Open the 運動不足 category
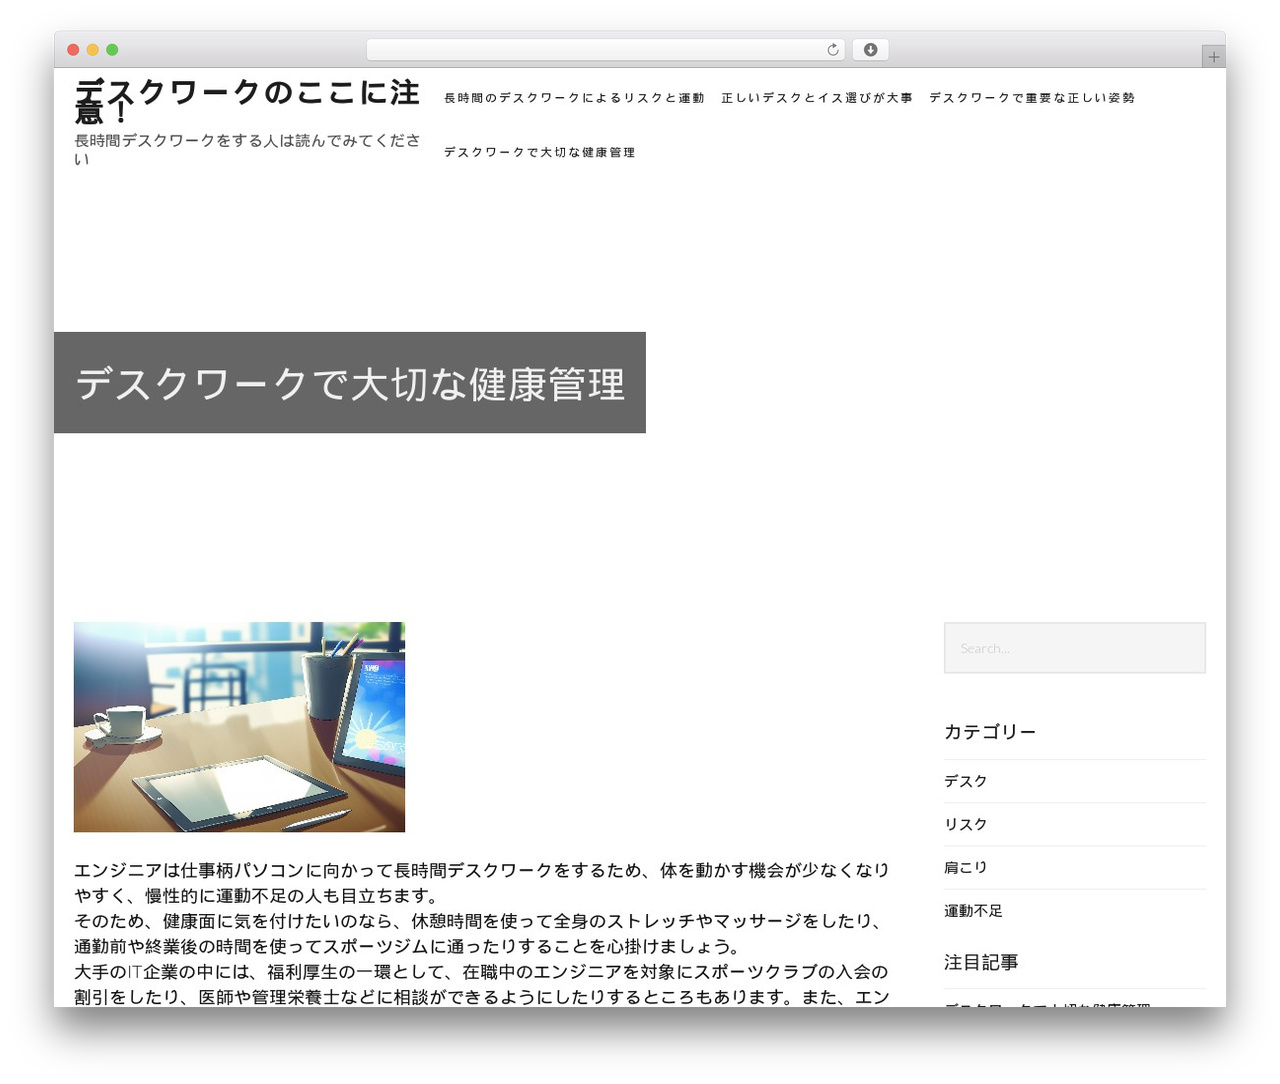Screen dimensions: 1280x1084 pos(973,911)
